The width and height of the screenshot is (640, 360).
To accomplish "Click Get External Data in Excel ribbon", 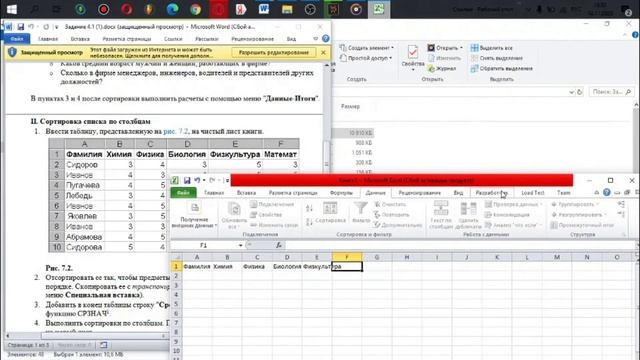I will pyautogui.click(x=194, y=214).
